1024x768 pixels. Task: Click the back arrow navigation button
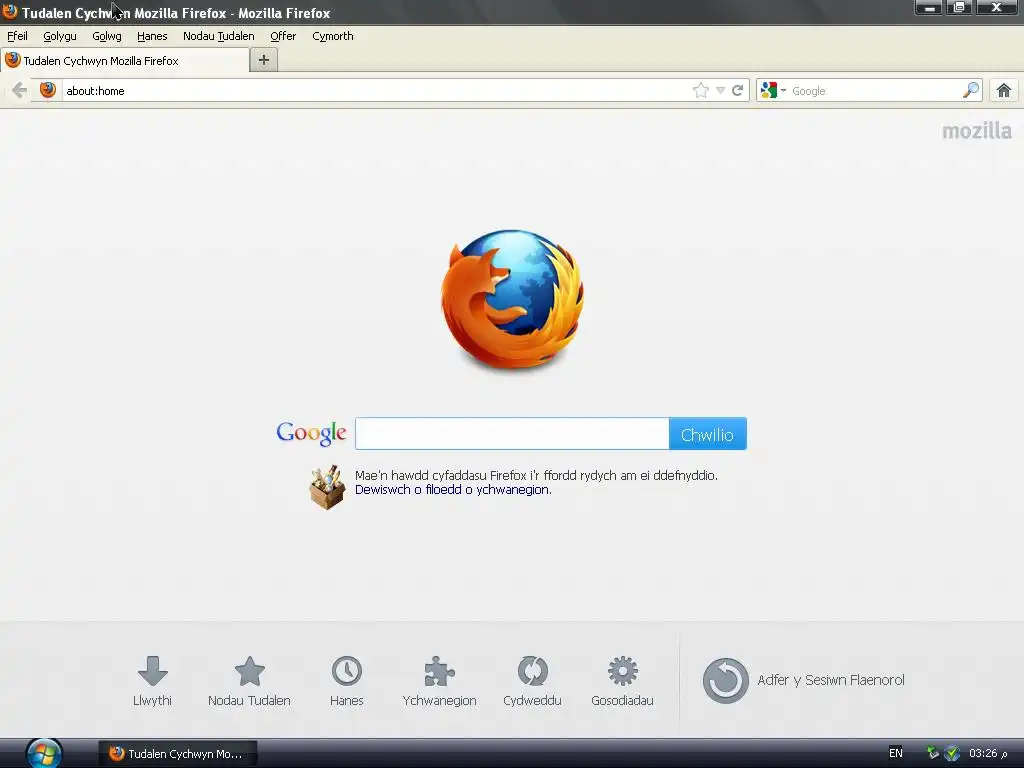pyautogui.click(x=20, y=90)
